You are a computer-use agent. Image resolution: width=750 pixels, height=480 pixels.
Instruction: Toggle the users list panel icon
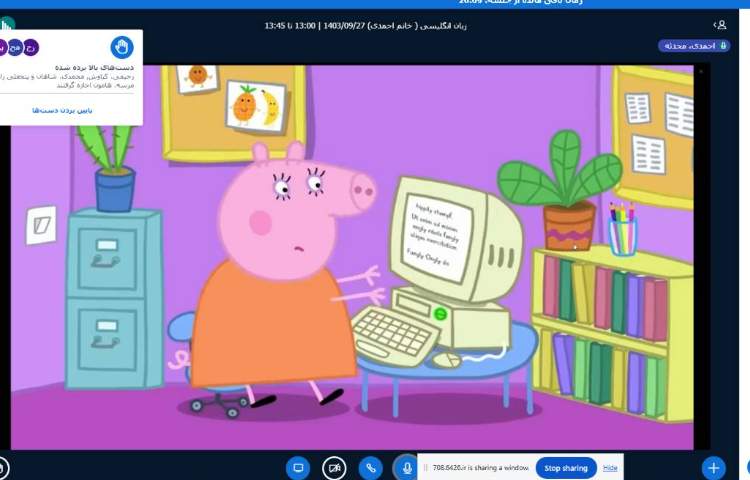[x=719, y=24]
